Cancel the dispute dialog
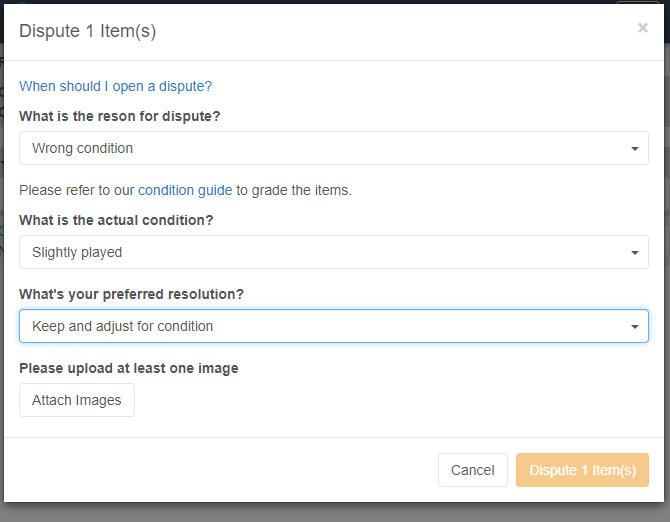670x522 pixels. [473, 470]
